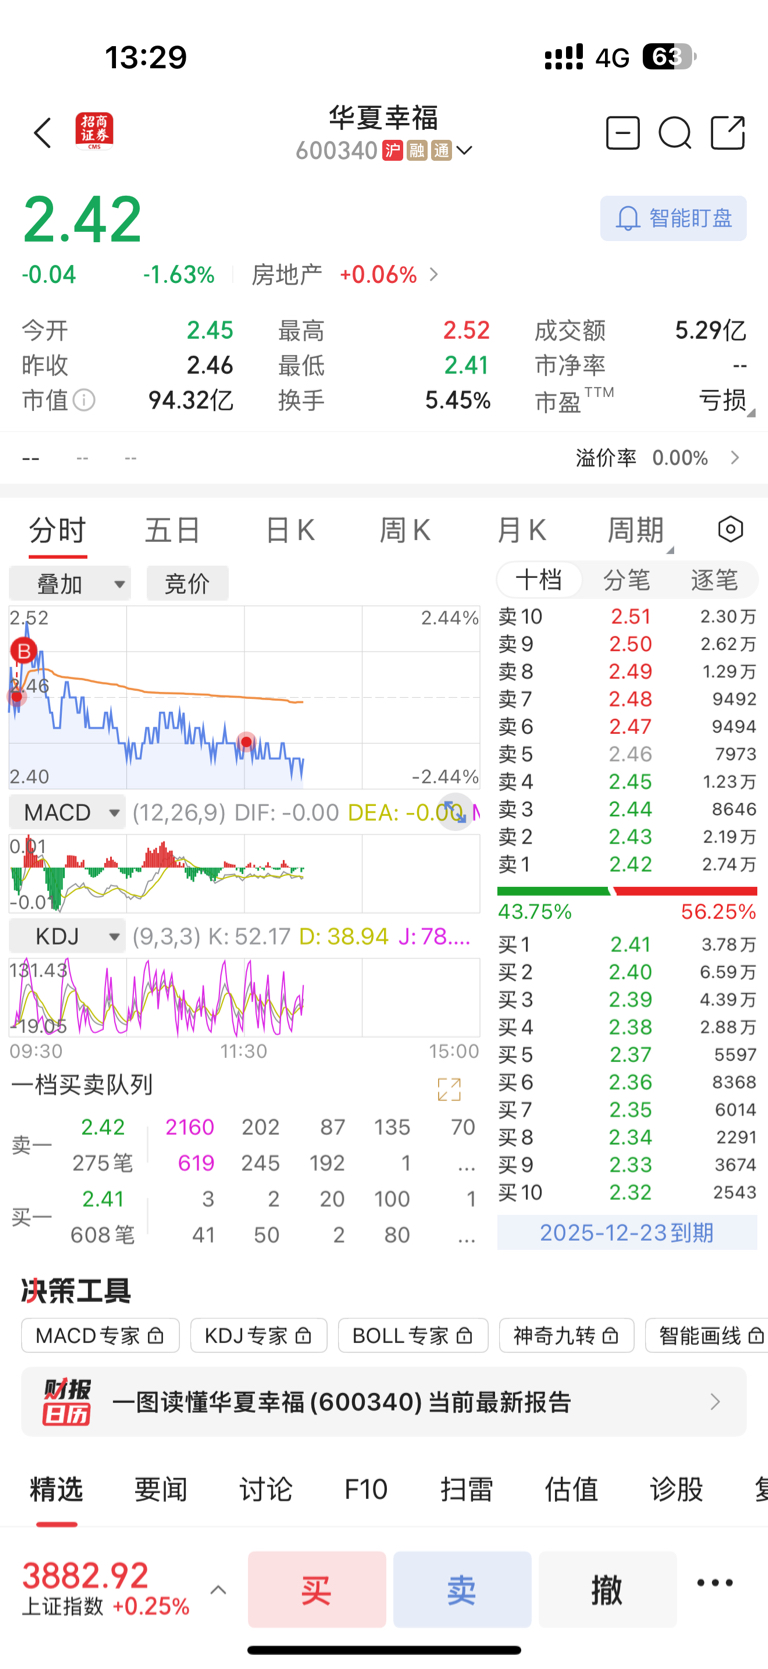The height and width of the screenshot is (1669, 768).
Task: Expand quote details corner triangle
Action: pos(750,413)
